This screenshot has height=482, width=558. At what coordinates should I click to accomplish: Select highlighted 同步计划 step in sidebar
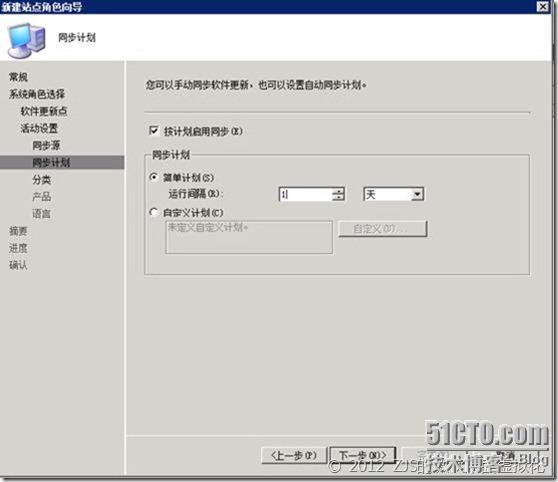(62, 162)
